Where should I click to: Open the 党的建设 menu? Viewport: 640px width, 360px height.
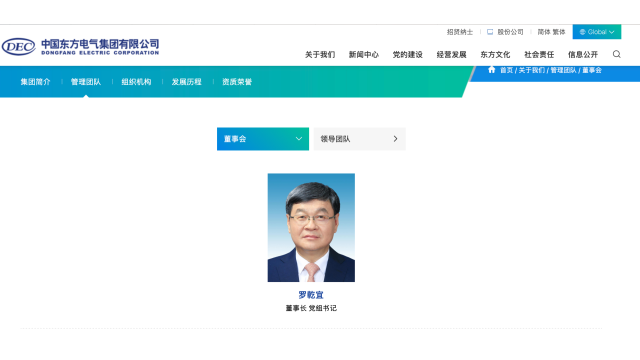pos(407,55)
